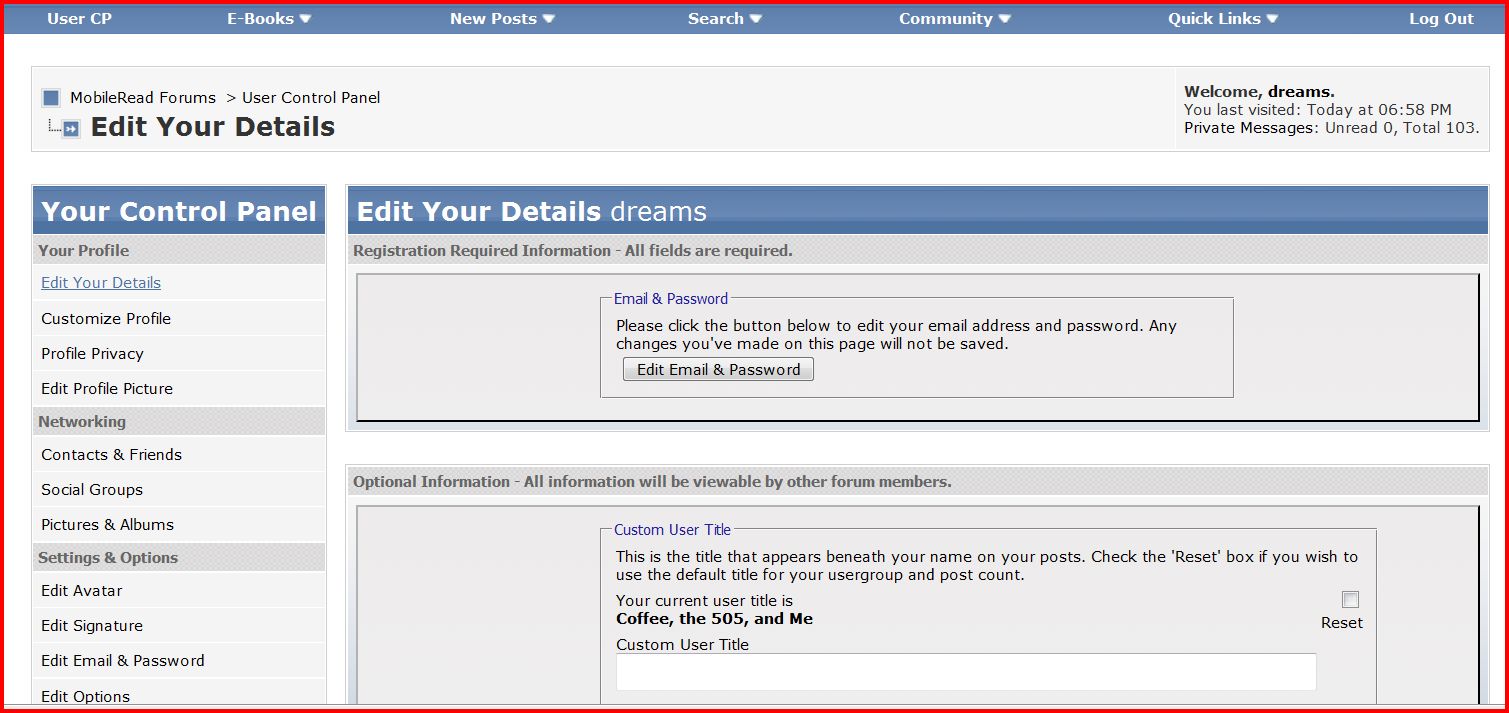Click the Your Control Panel header
The height and width of the screenshot is (713, 1509).
(179, 212)
